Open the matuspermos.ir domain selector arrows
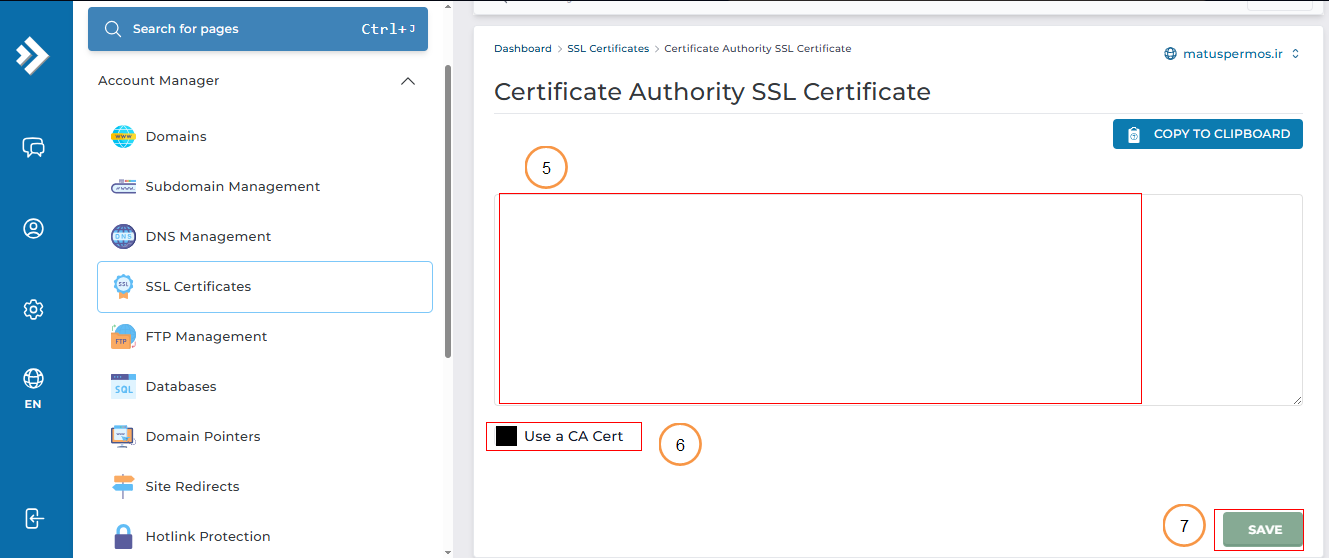1329x558 pixels. [x=1295, y=54]
